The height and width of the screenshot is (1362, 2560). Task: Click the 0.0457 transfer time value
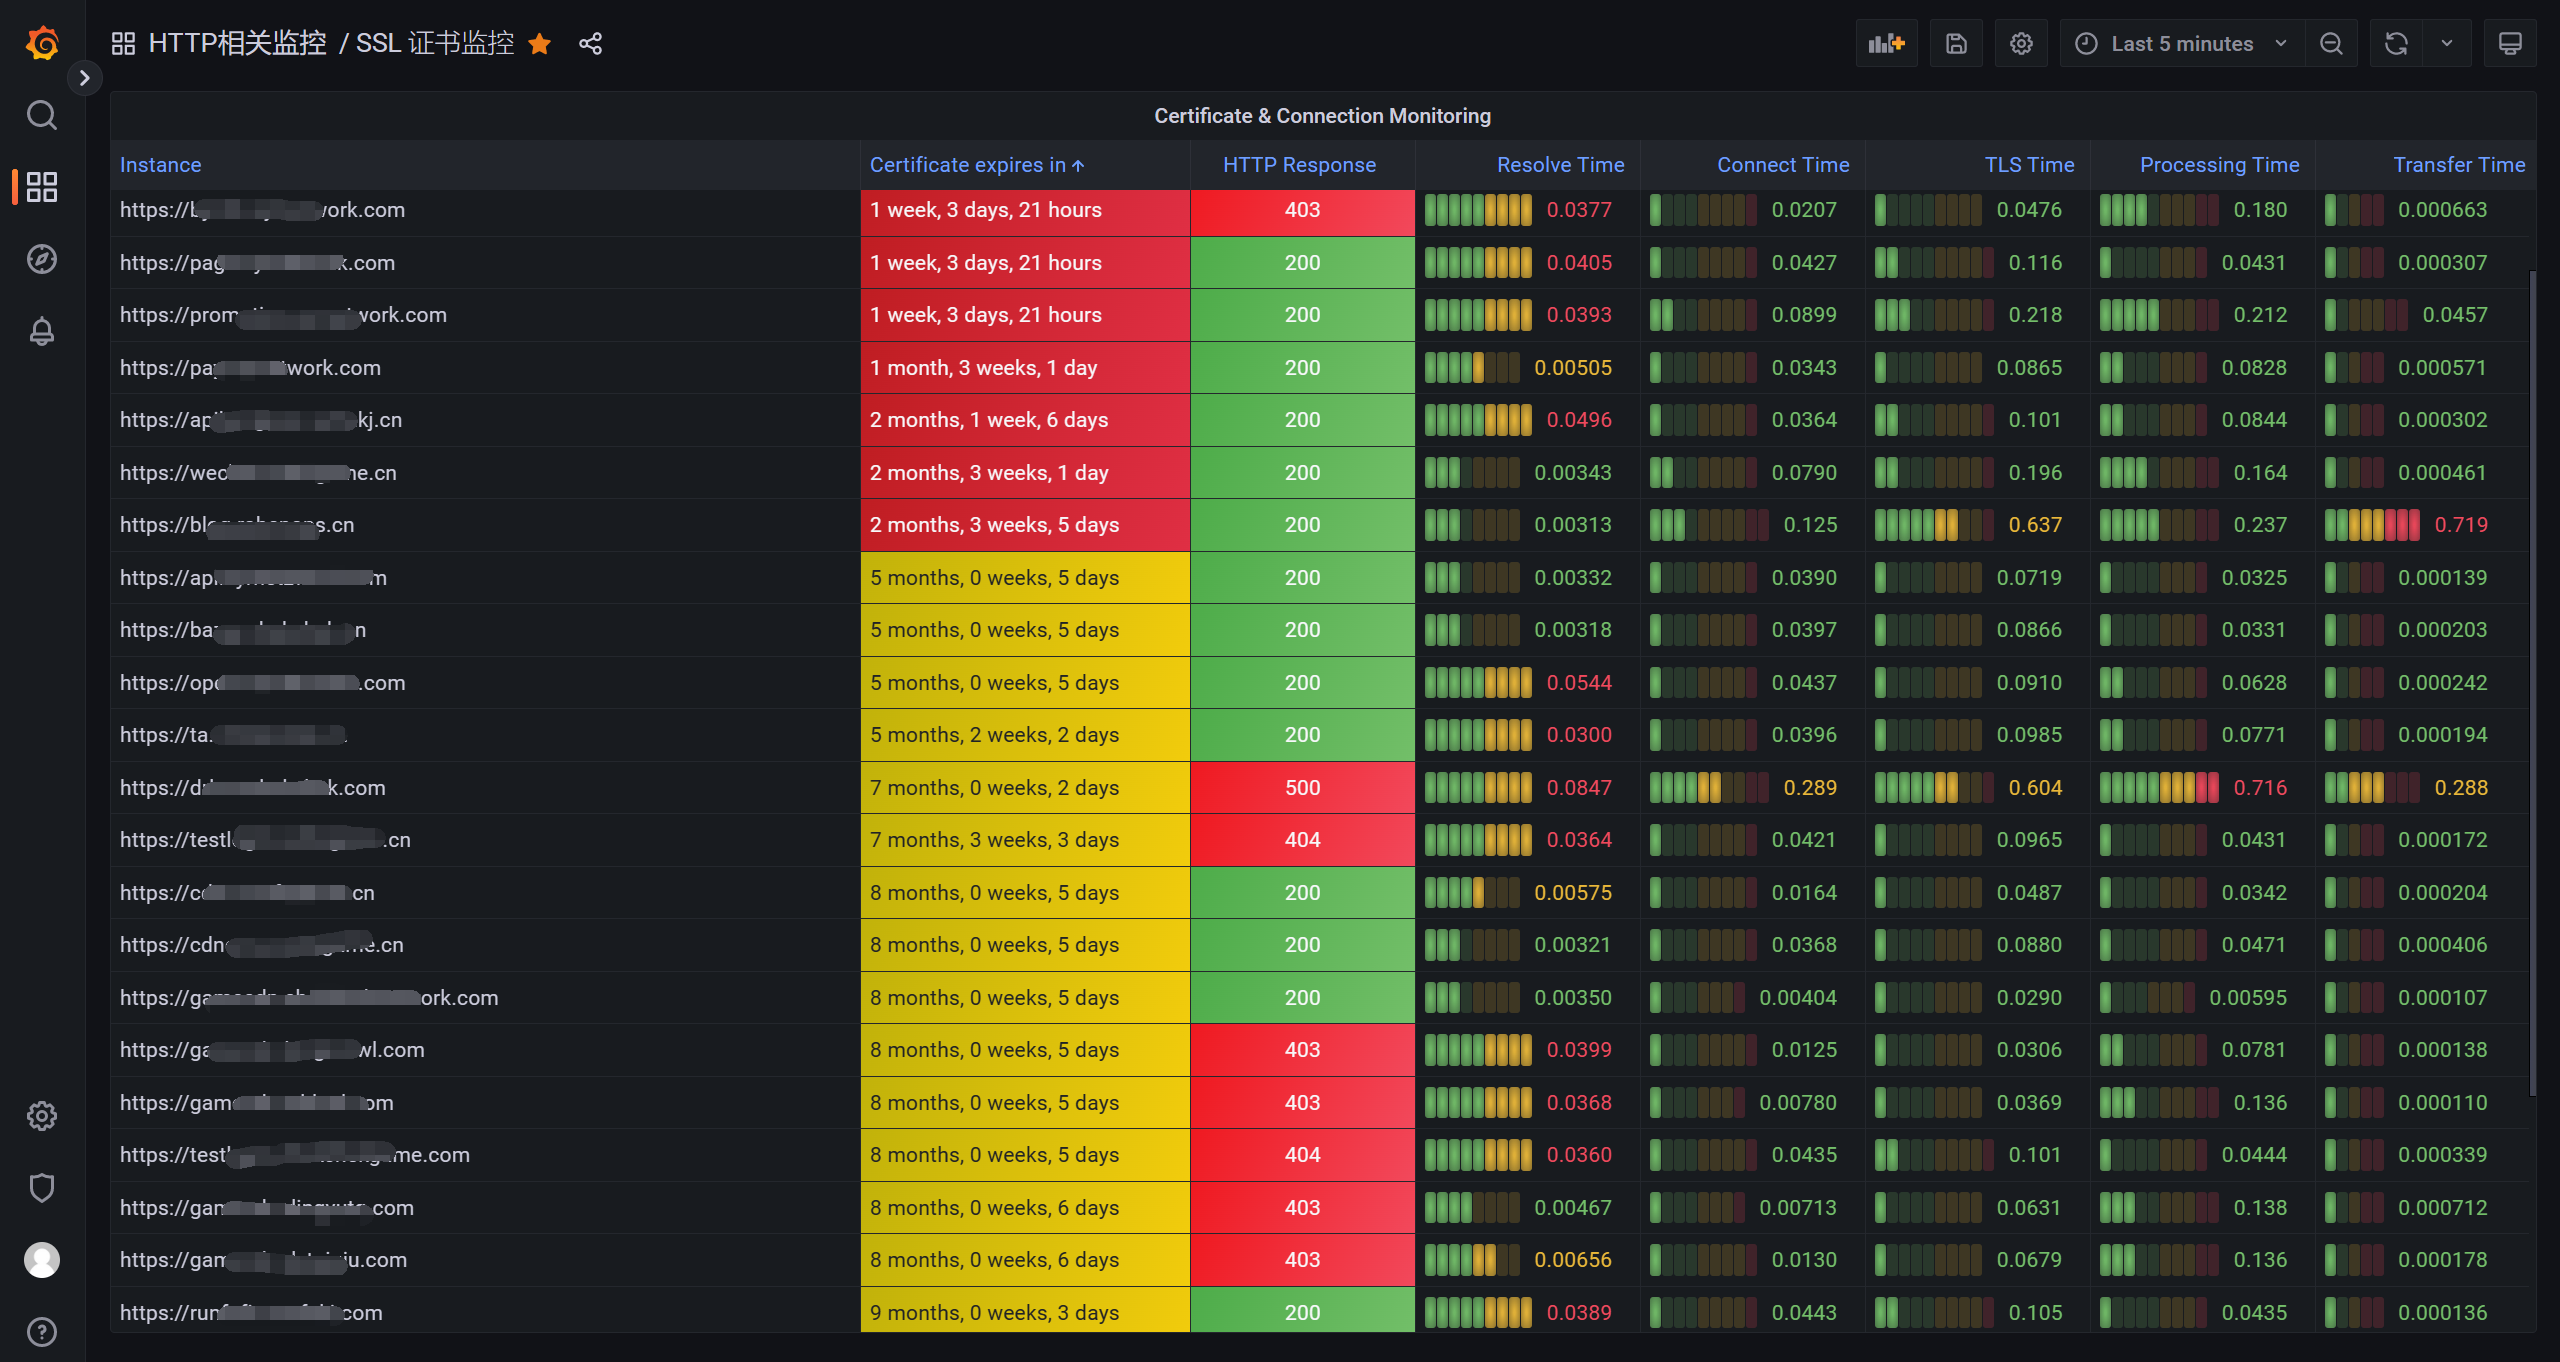tap(2455, 315)
